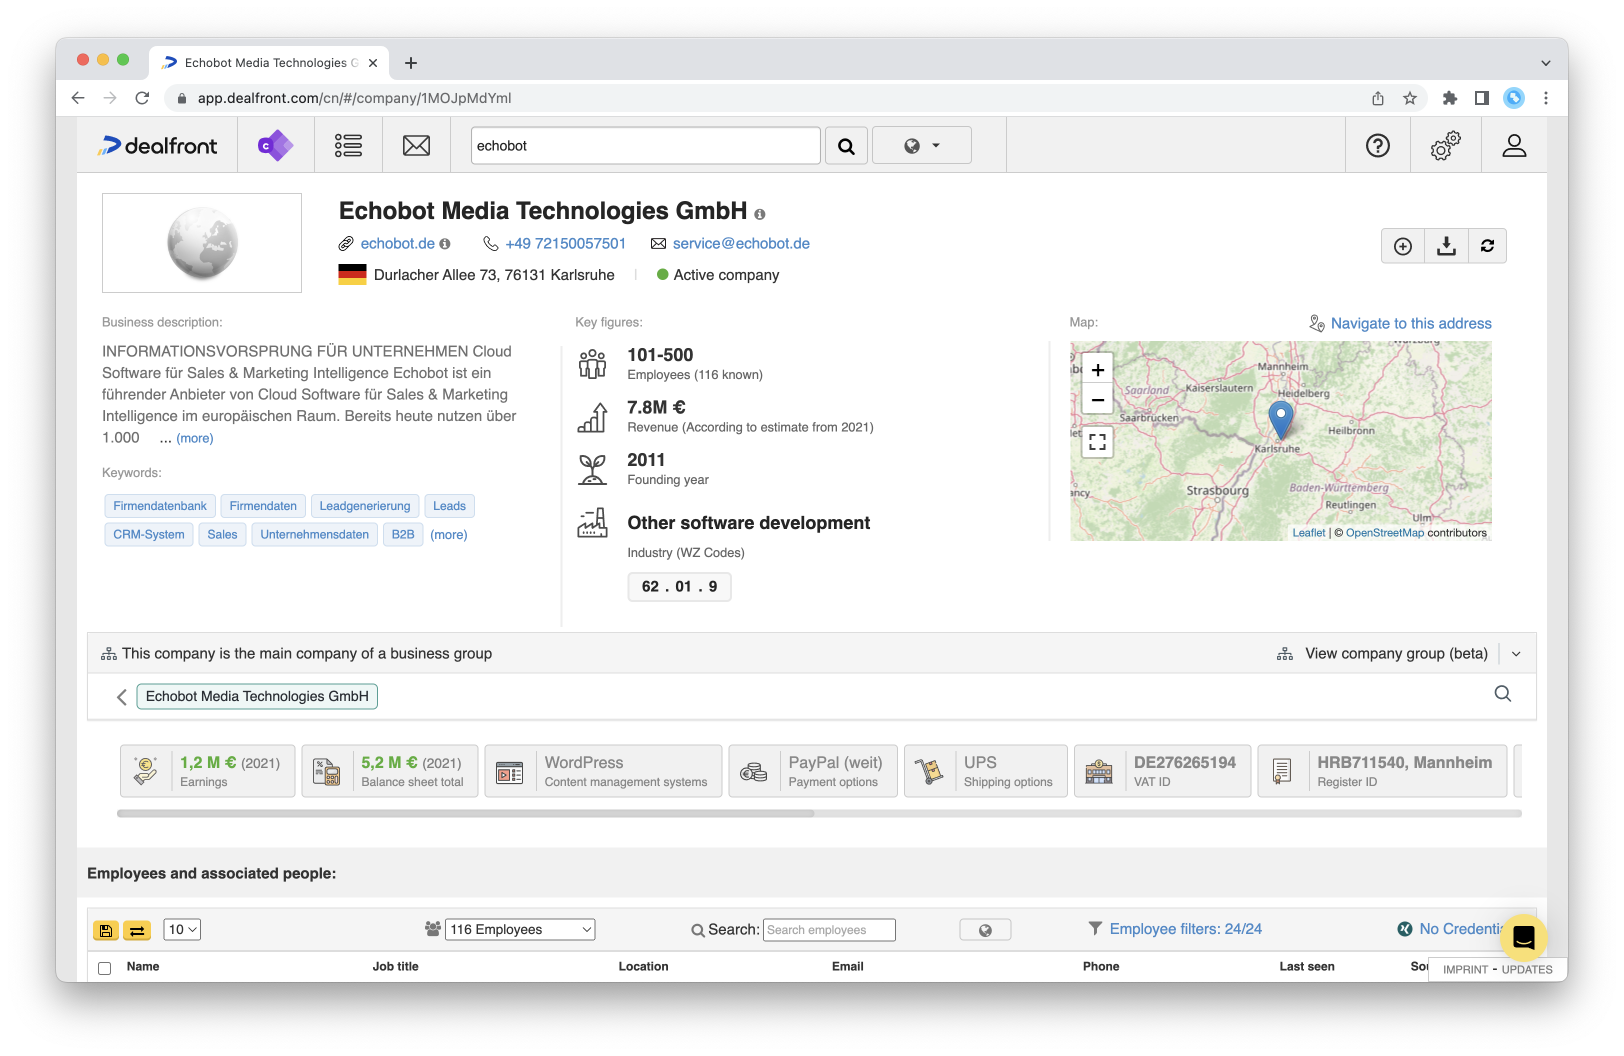Search within the company group
1624x1056 pixels.
click(1502, 694)
